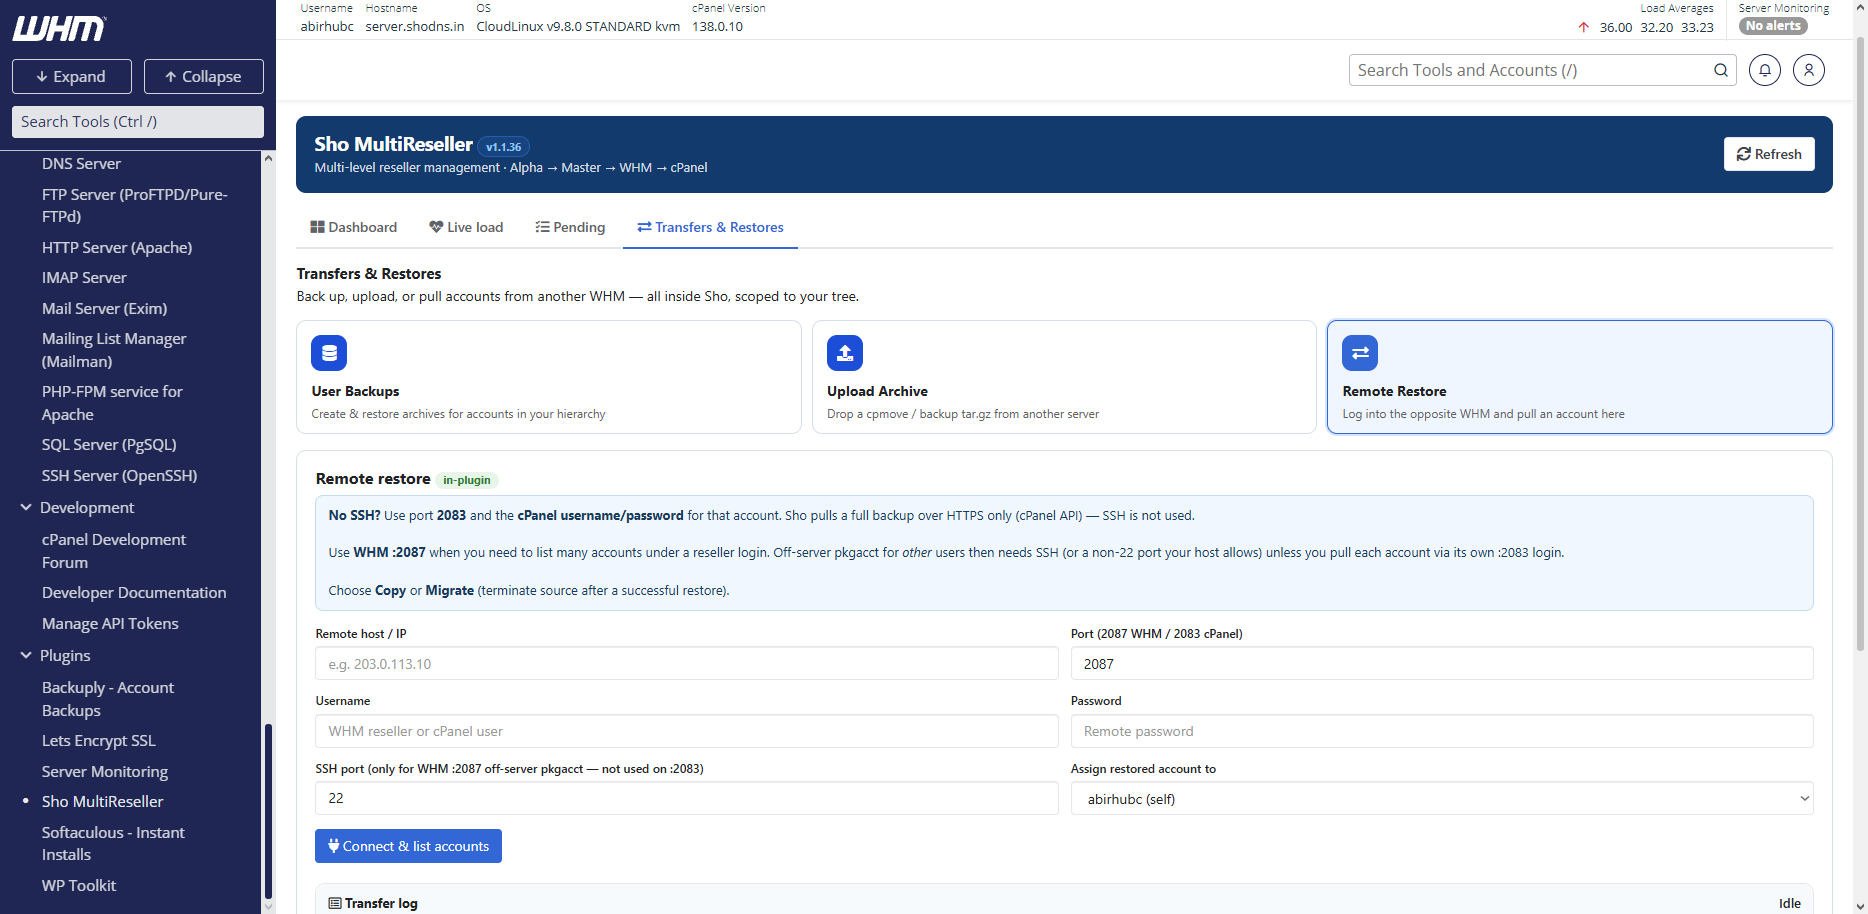Click sidebar scrollbar up arrow
This screenshot has width=1868, height=914.
coord(268,158)
